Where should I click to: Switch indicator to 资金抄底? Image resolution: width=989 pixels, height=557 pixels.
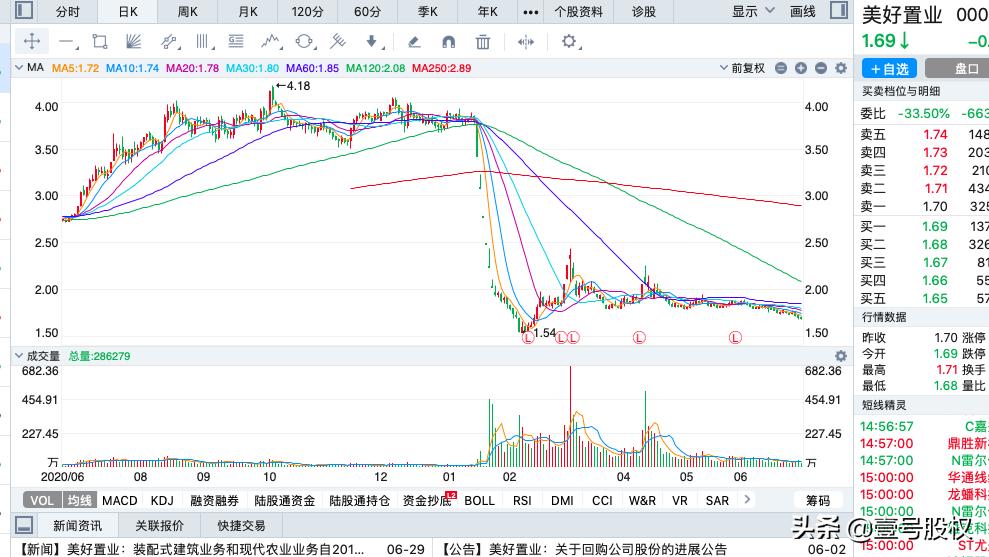point(427,500)
